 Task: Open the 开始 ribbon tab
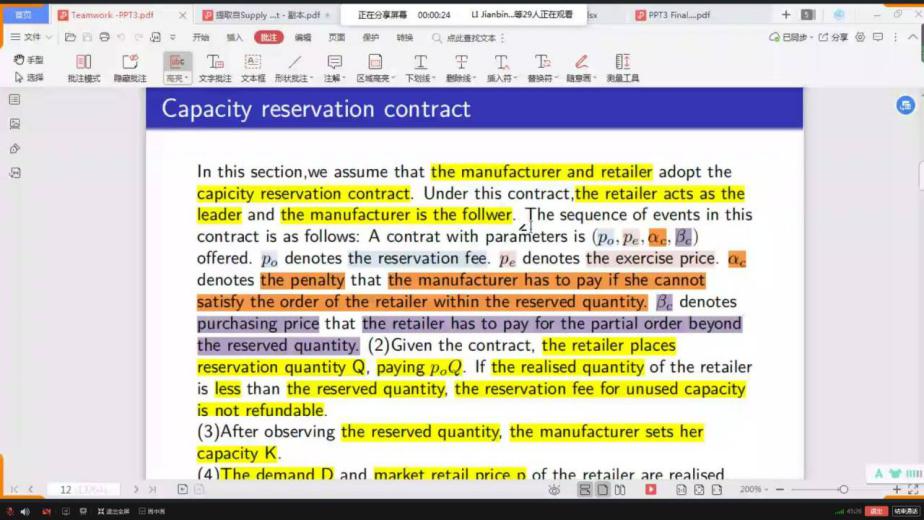click(x=201, y=37)
